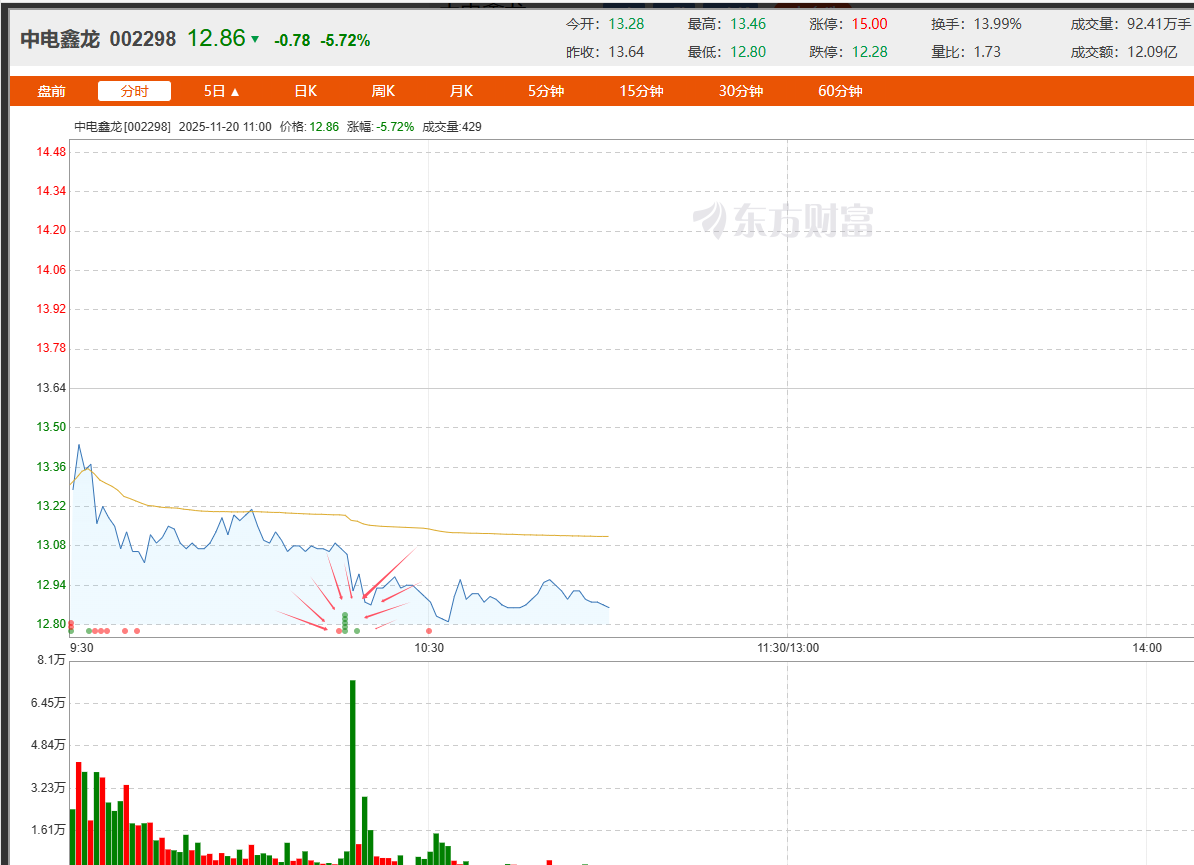Viewport: 1194px width, 865px height.
Task: Click the 今开 value 13.28
Action: [626, 24]
